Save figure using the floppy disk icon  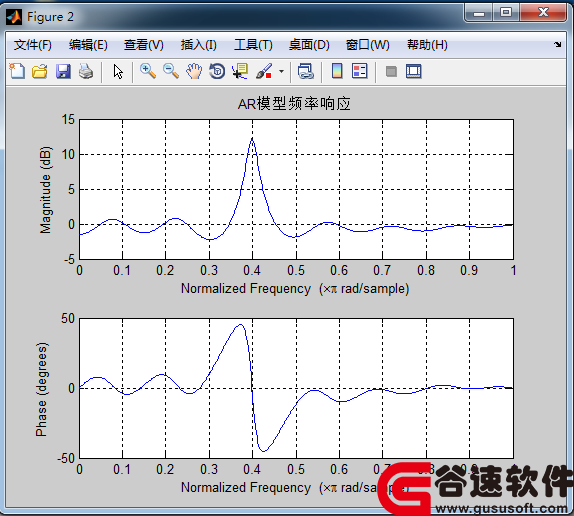63,71
